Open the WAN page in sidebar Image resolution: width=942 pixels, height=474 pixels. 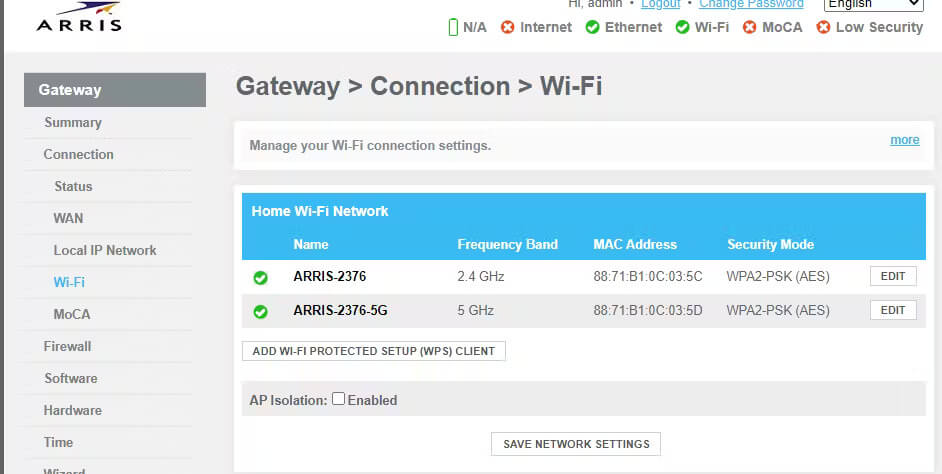point(68,218)
